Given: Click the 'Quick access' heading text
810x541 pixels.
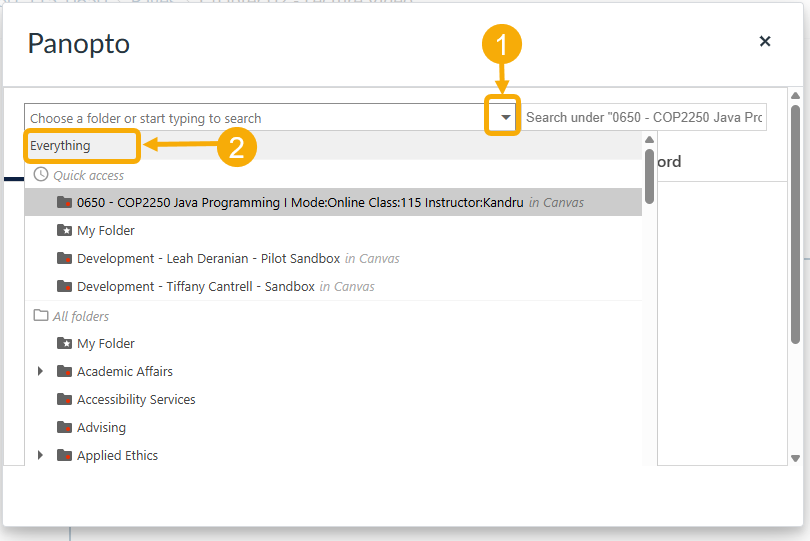Looking at the screenshot, I should [88, 176].
